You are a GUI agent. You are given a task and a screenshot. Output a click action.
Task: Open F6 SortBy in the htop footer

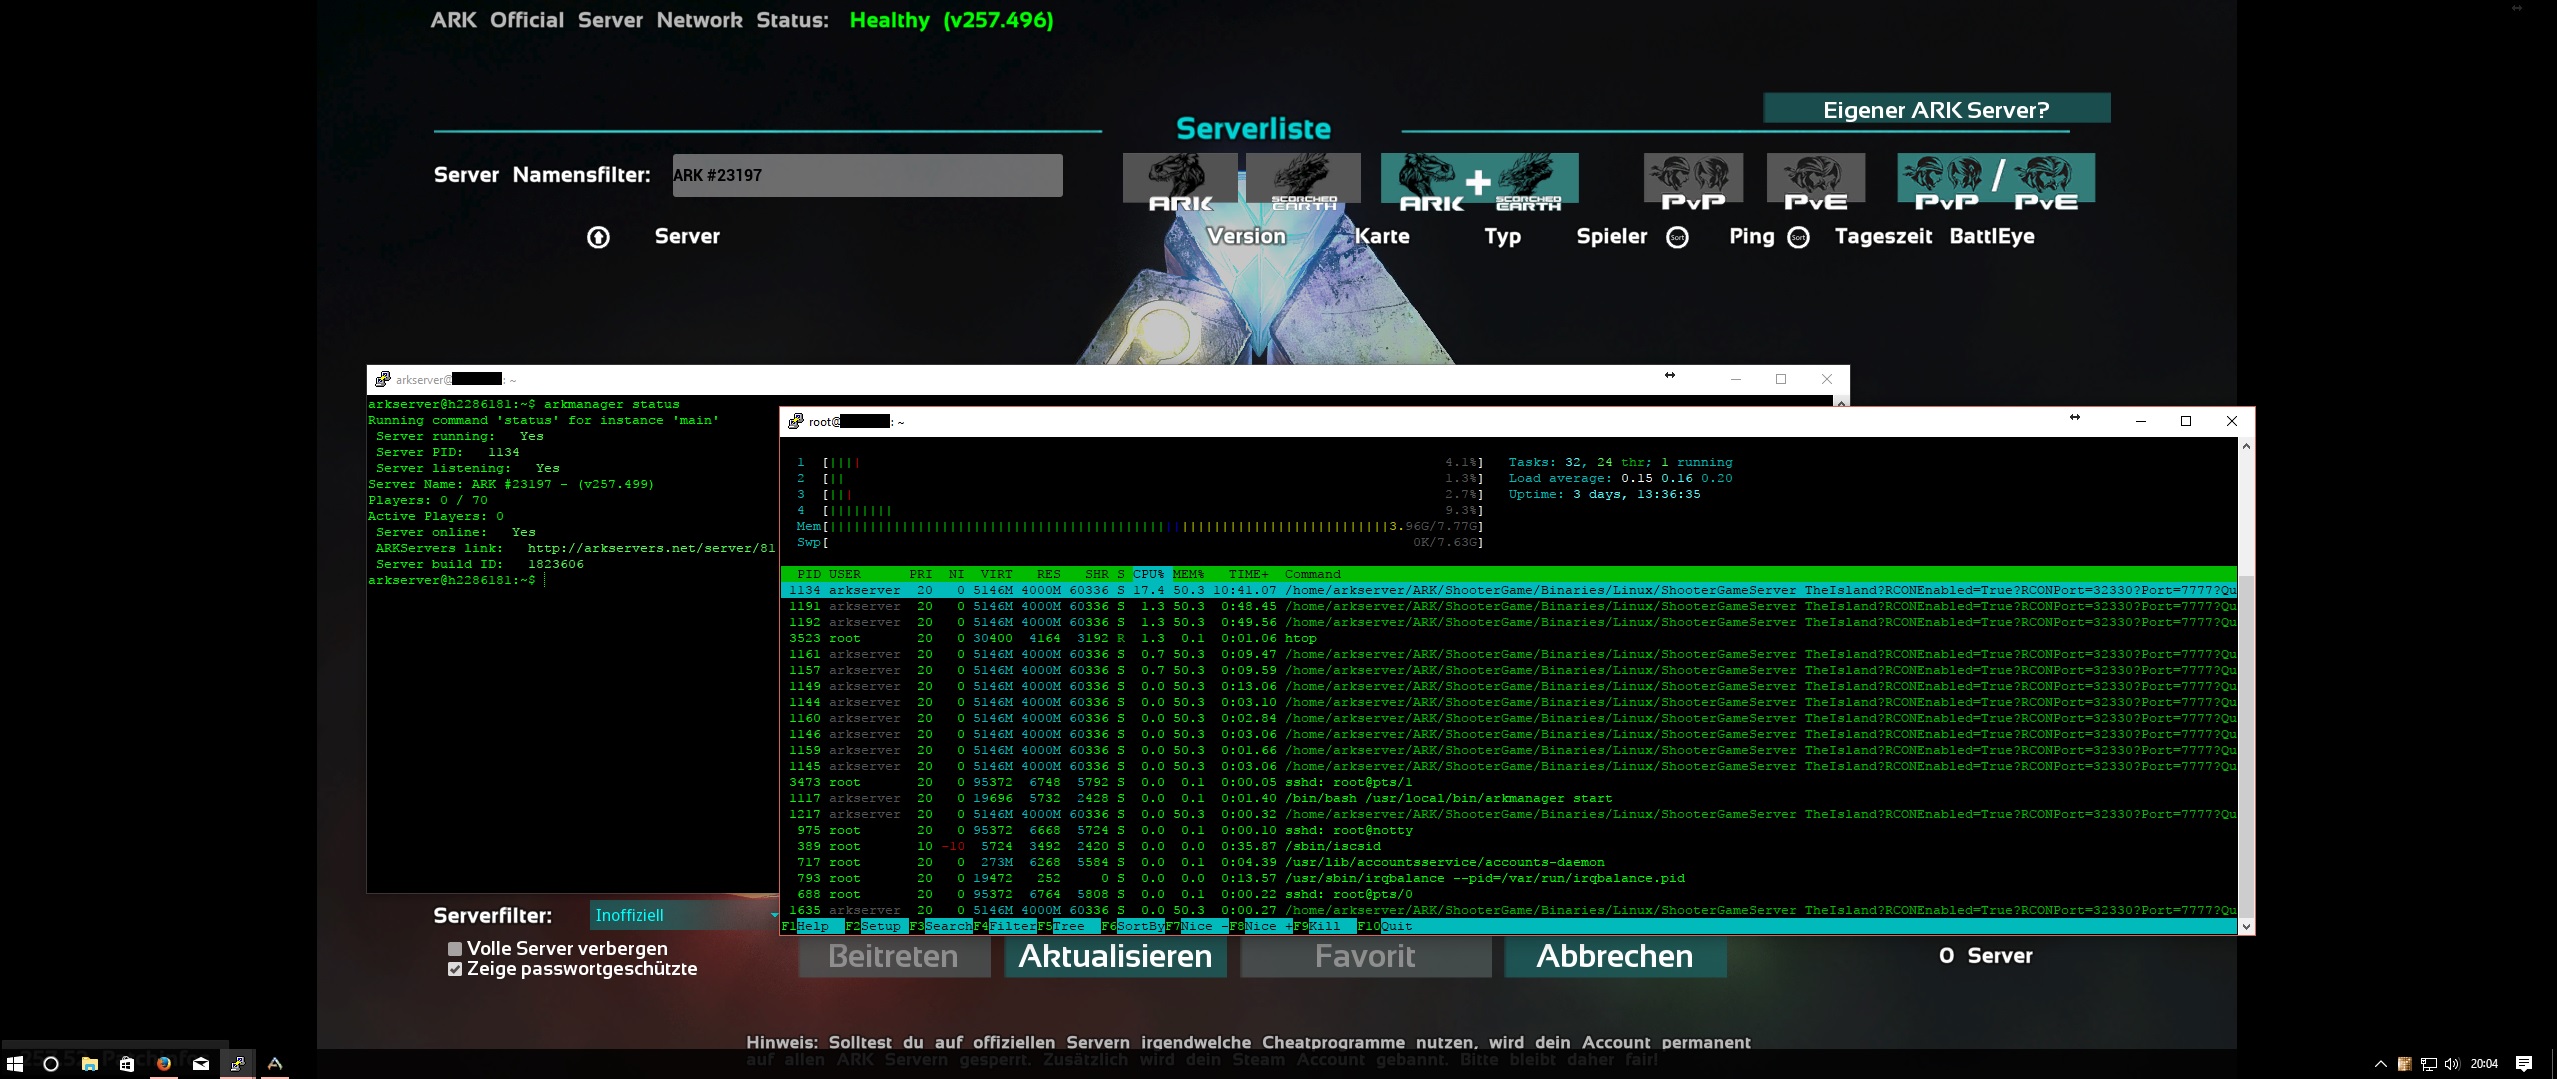1133,926
